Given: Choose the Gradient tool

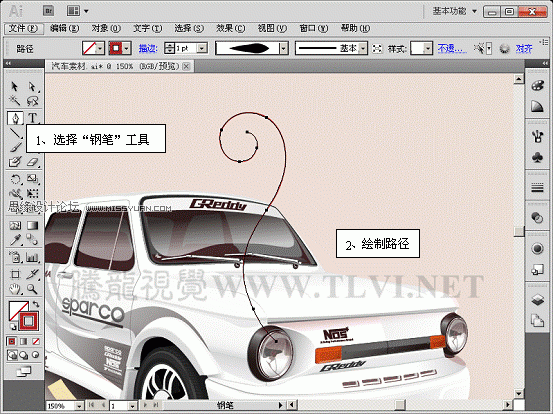Looking at the screenshot, I should coord(32,225).
